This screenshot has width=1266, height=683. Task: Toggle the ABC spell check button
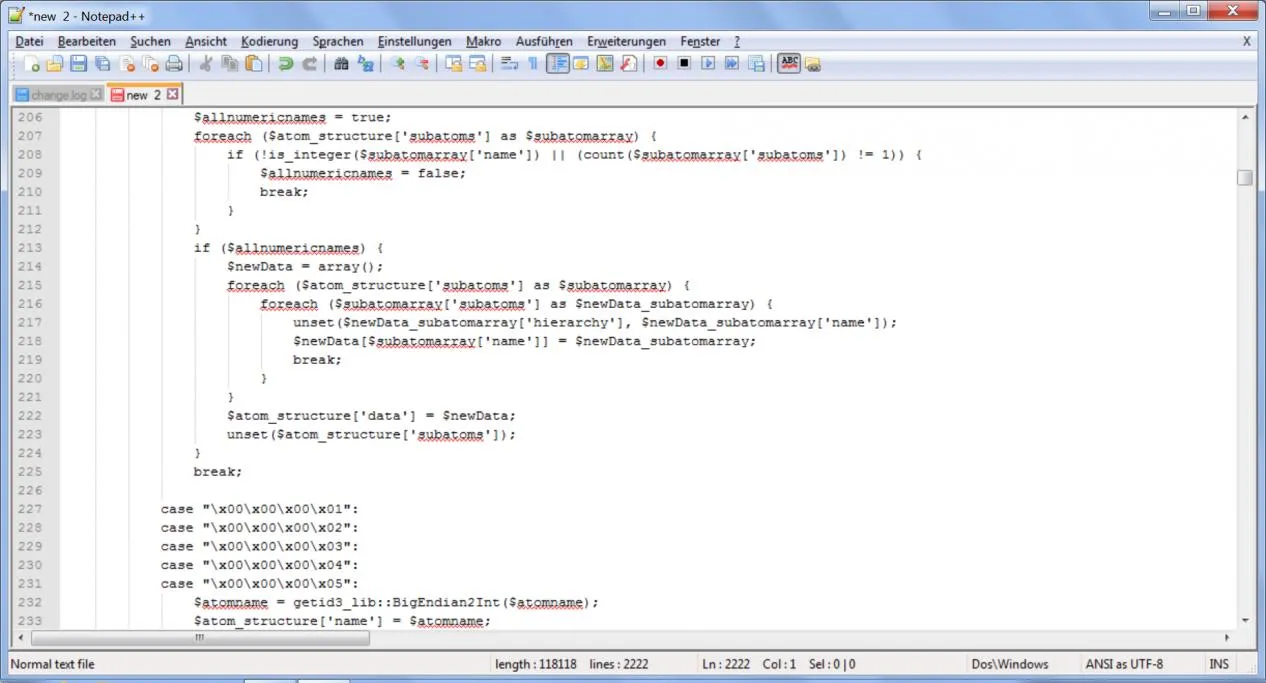point(789,64)
